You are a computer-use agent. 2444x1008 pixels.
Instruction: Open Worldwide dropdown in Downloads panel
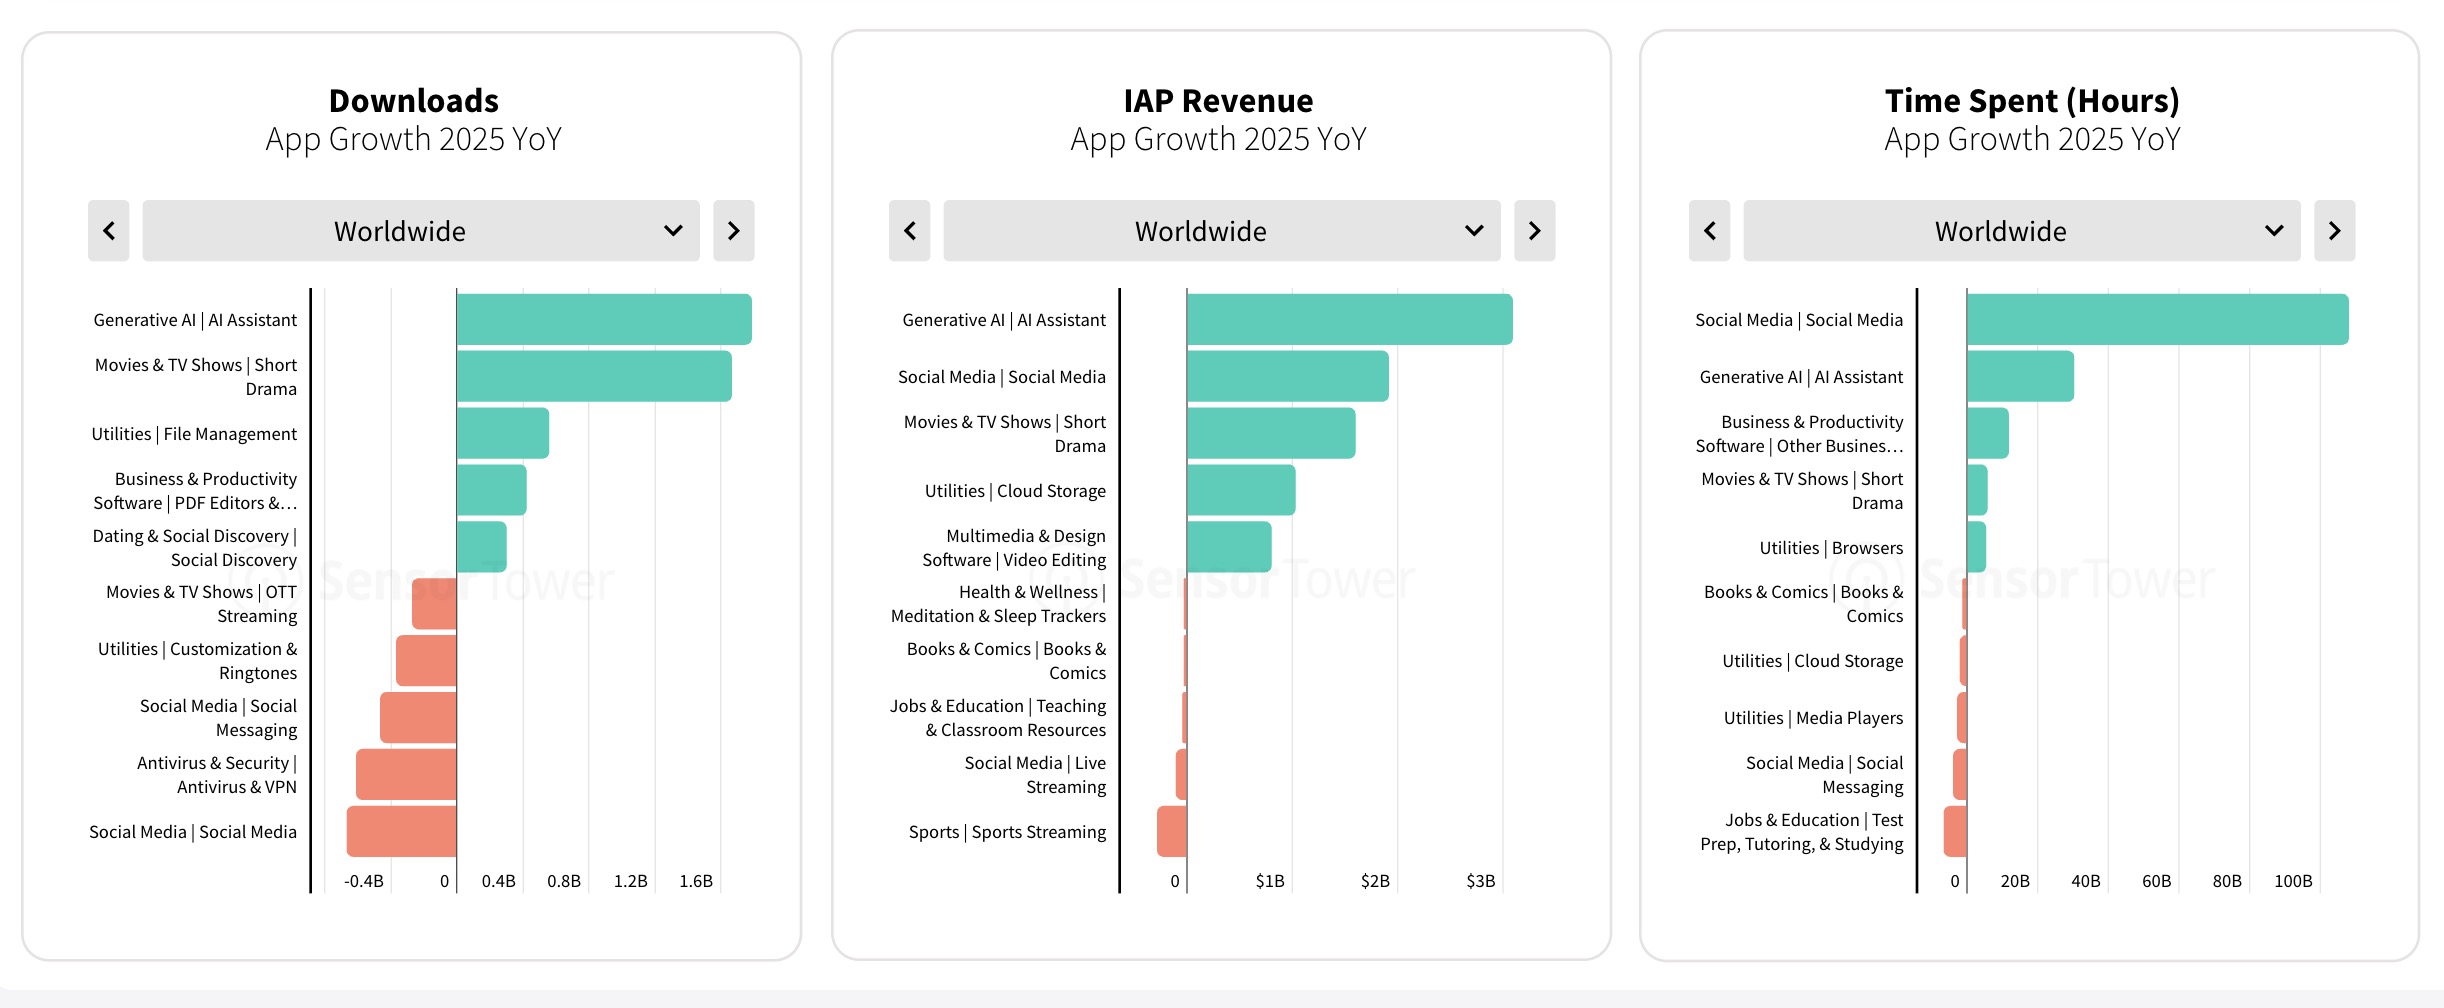click(420, 231)
